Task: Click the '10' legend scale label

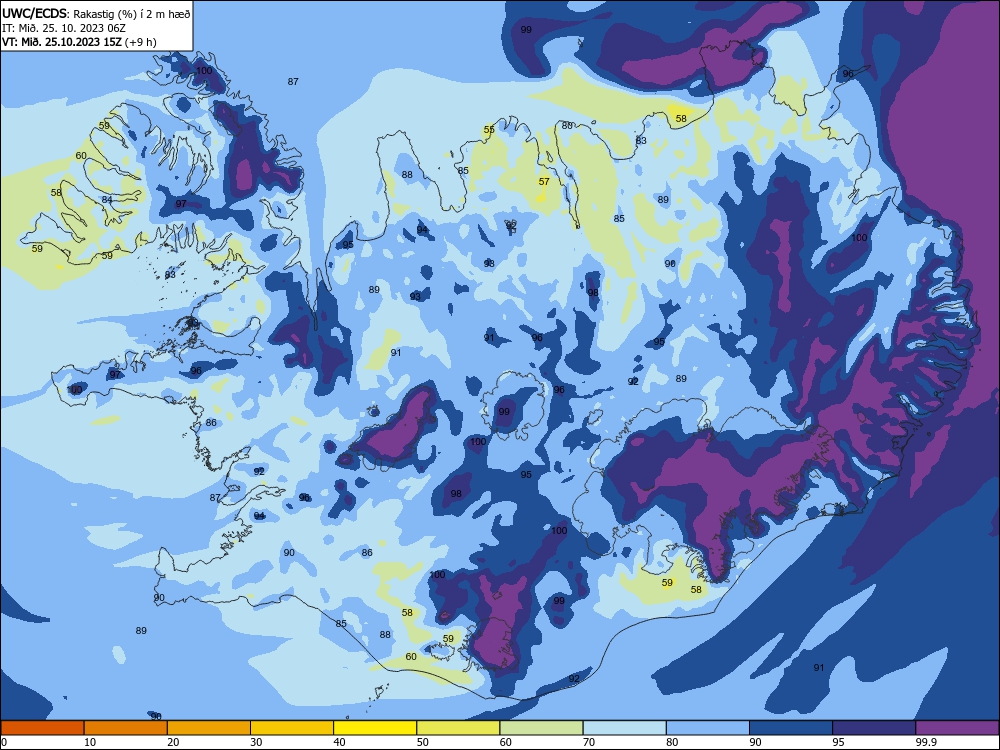Action: [x=90, y=742]
